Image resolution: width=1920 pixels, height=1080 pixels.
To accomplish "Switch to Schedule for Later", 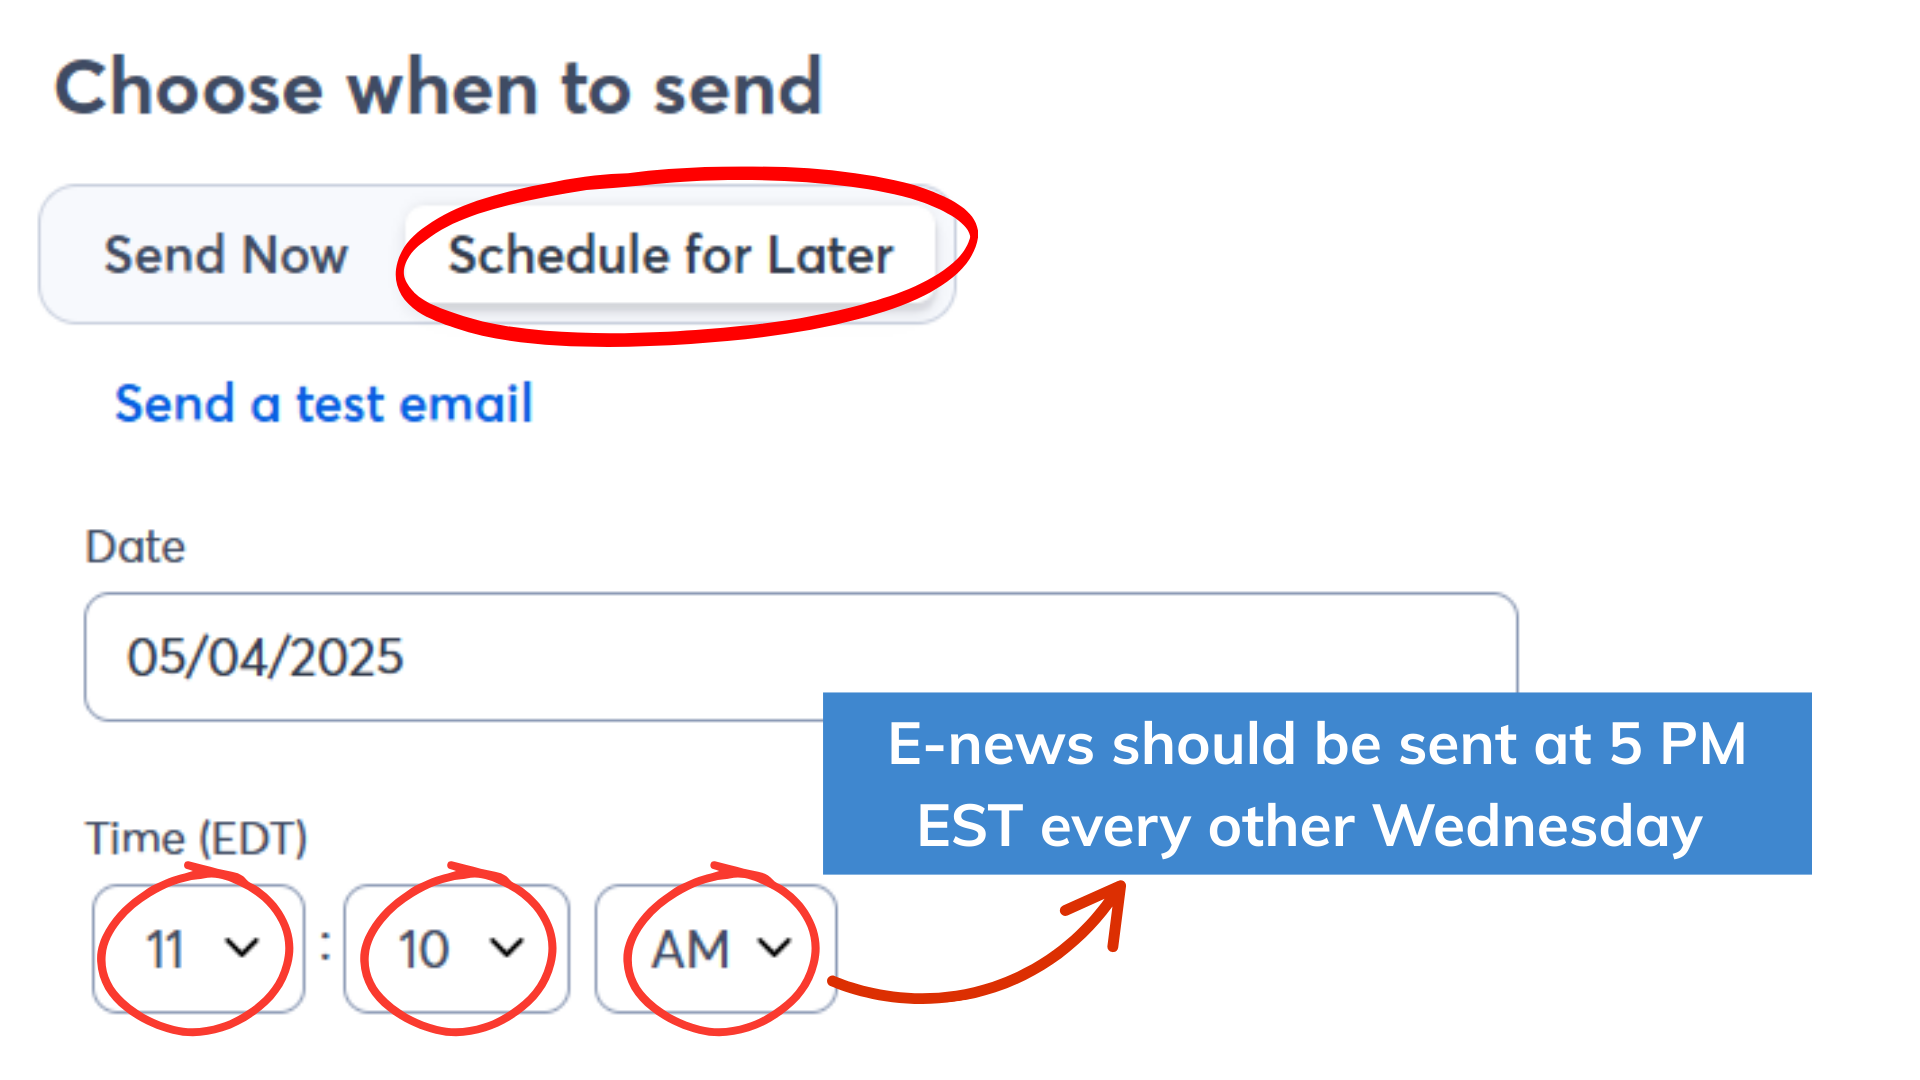I will (670, 255).
